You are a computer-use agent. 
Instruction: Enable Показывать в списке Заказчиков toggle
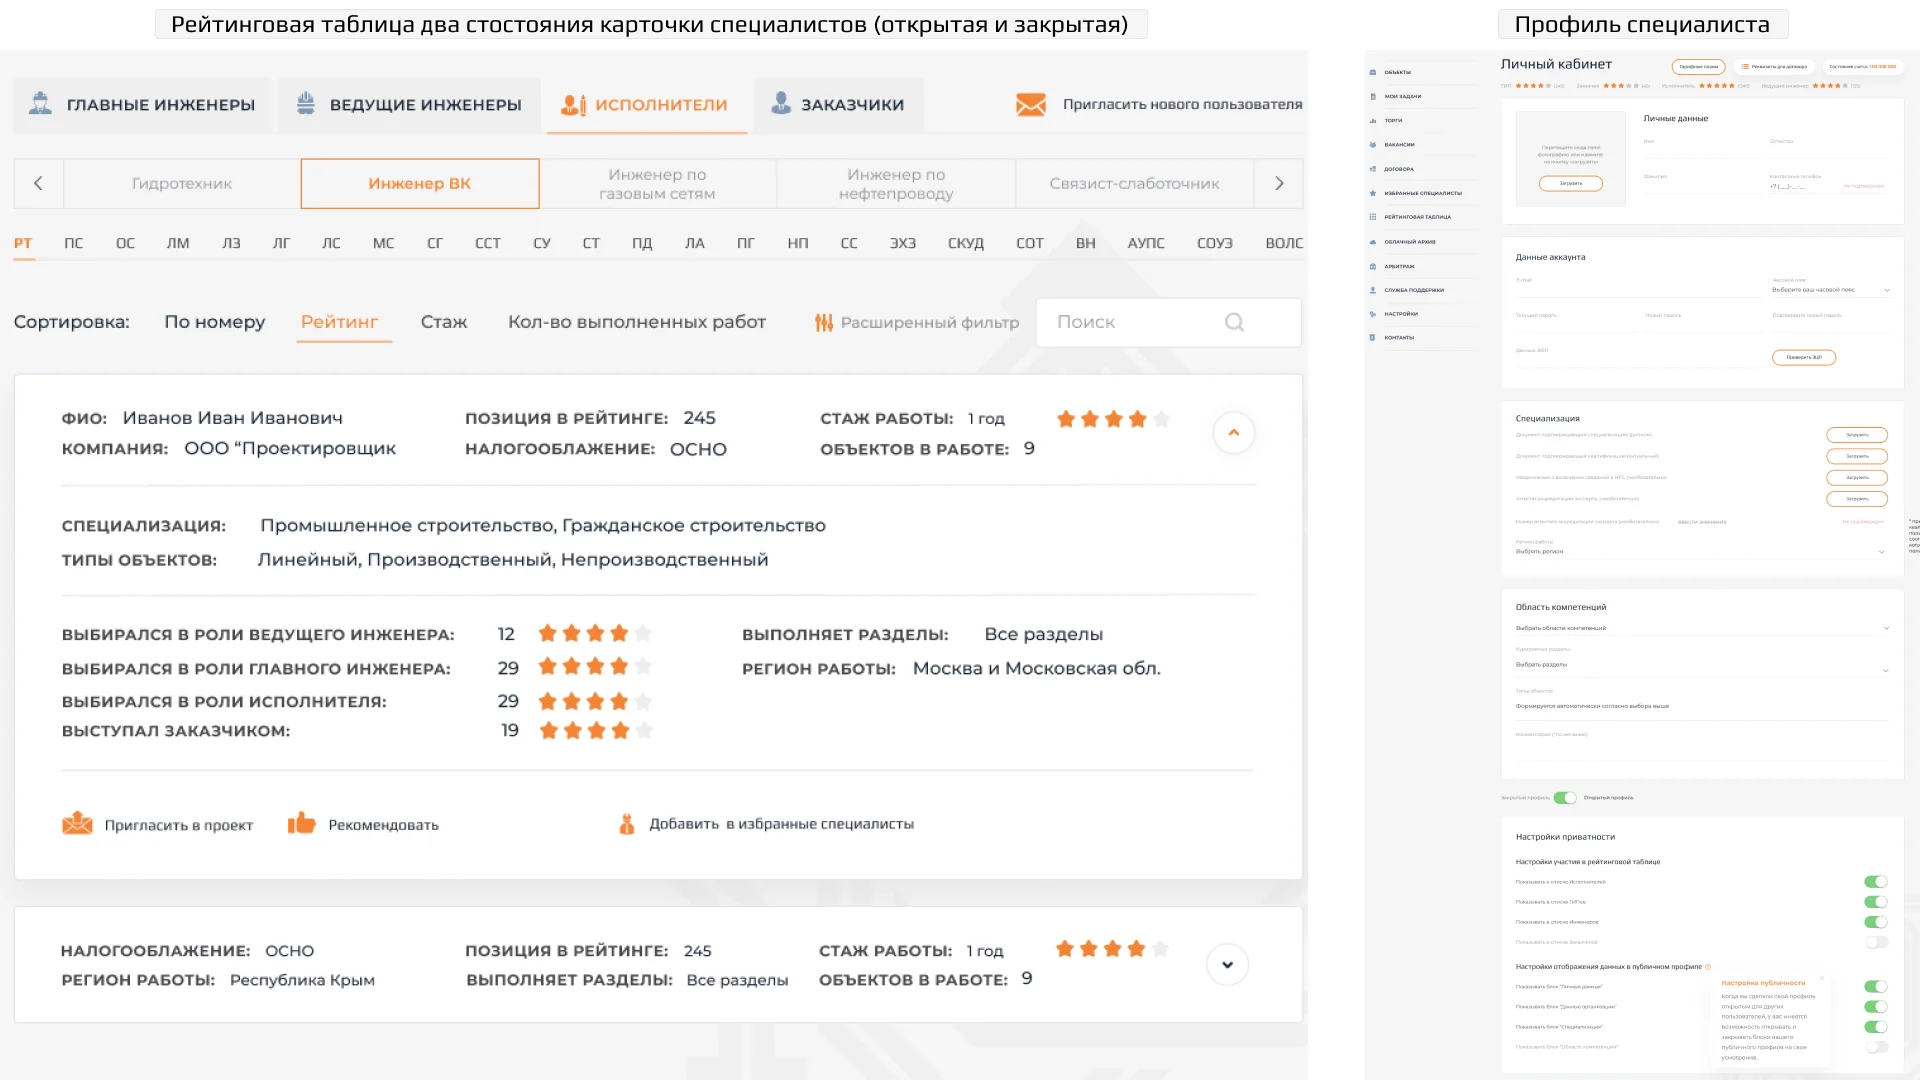click(x=1876, y=941)
